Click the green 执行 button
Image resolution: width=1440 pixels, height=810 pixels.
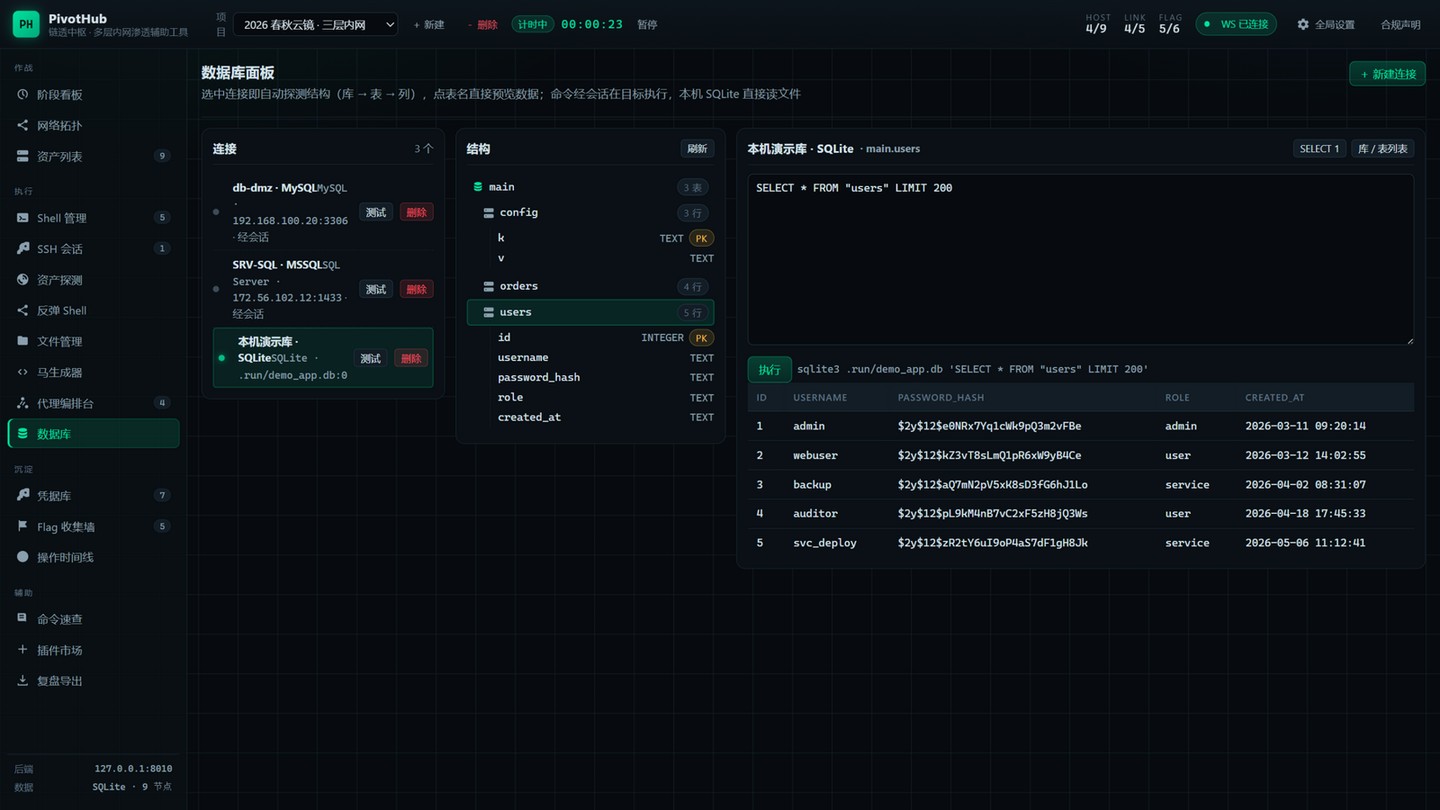pyautogui.click(x=769, y=369)
